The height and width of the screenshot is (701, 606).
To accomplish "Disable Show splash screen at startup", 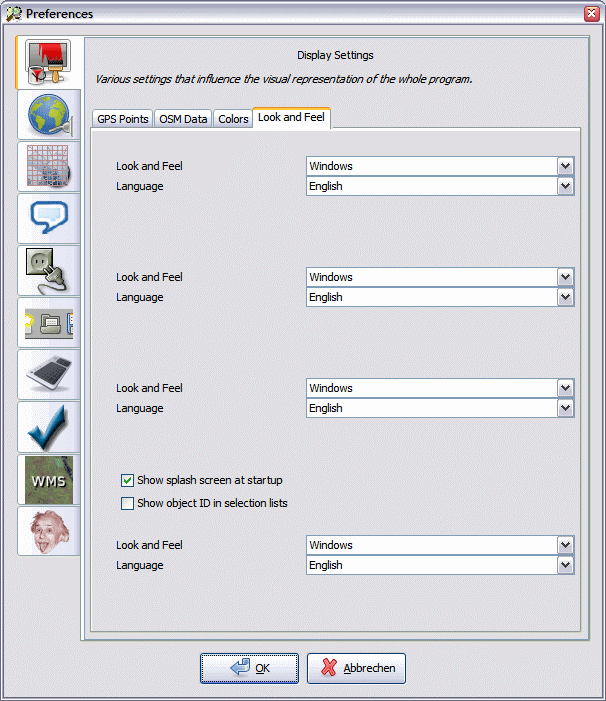I will point(127,481).
